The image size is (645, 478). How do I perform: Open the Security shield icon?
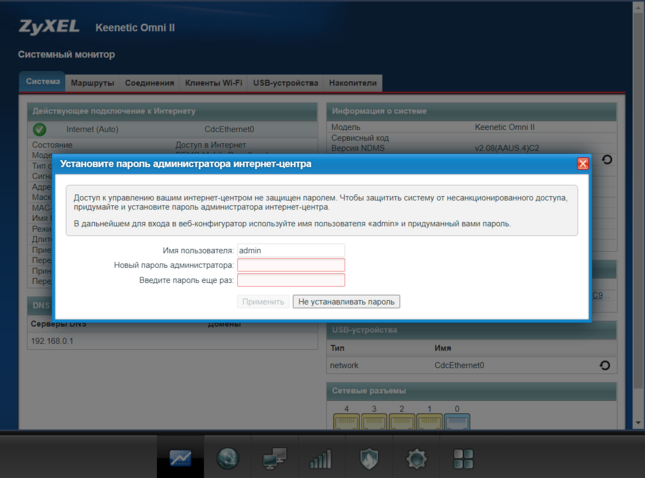coord(369,459)
